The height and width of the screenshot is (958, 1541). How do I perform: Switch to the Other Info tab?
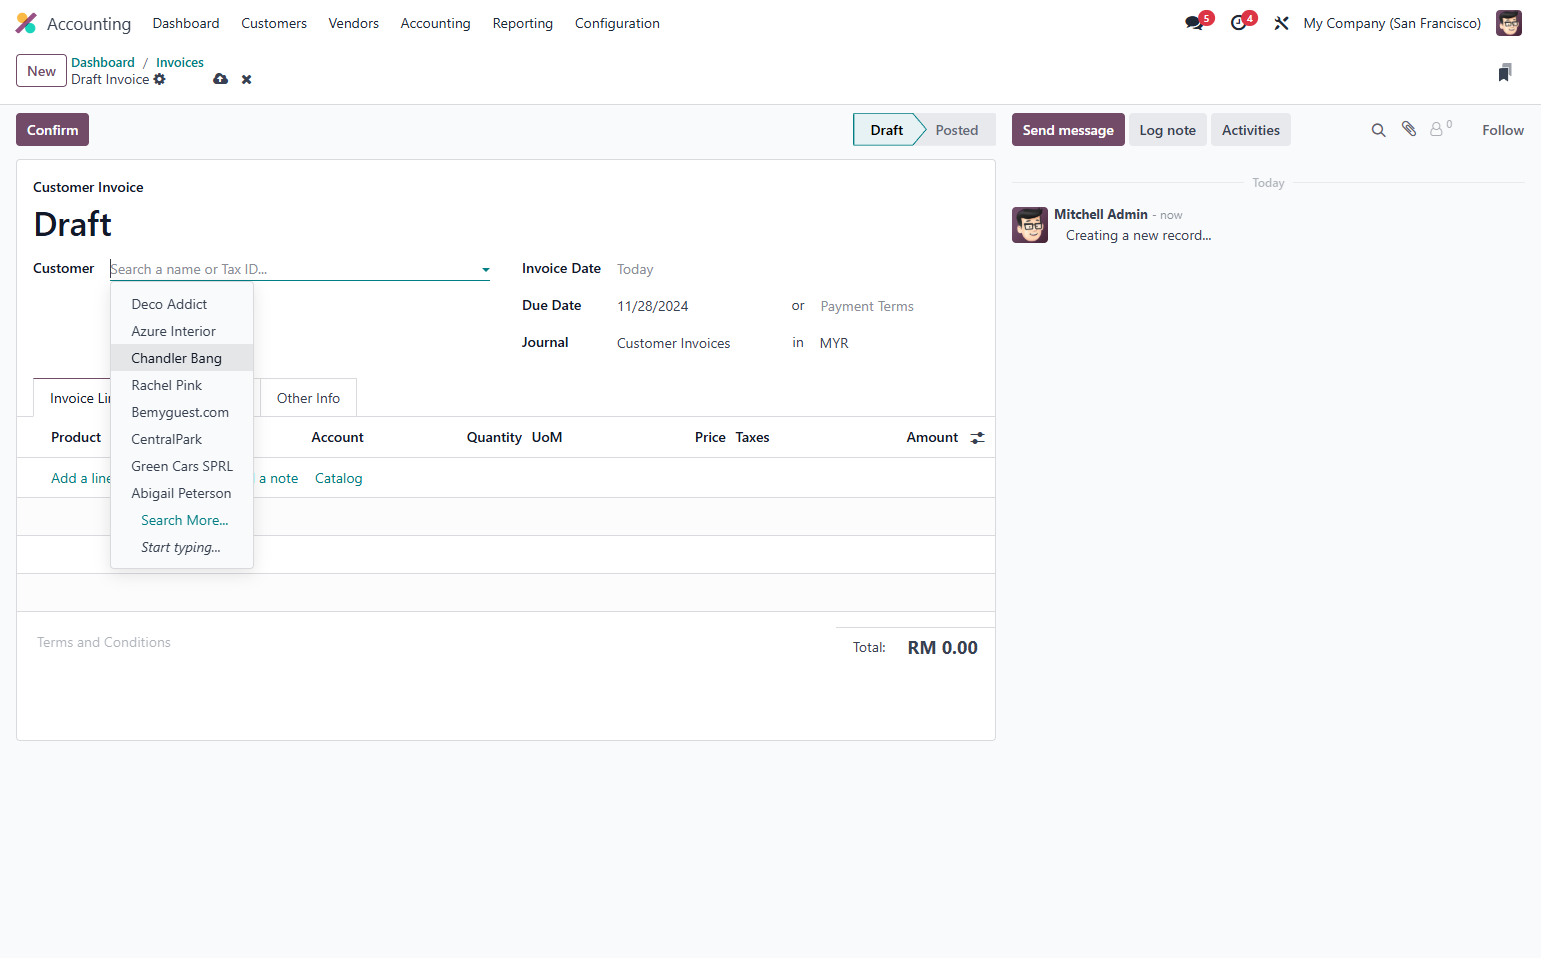point(308,398)
